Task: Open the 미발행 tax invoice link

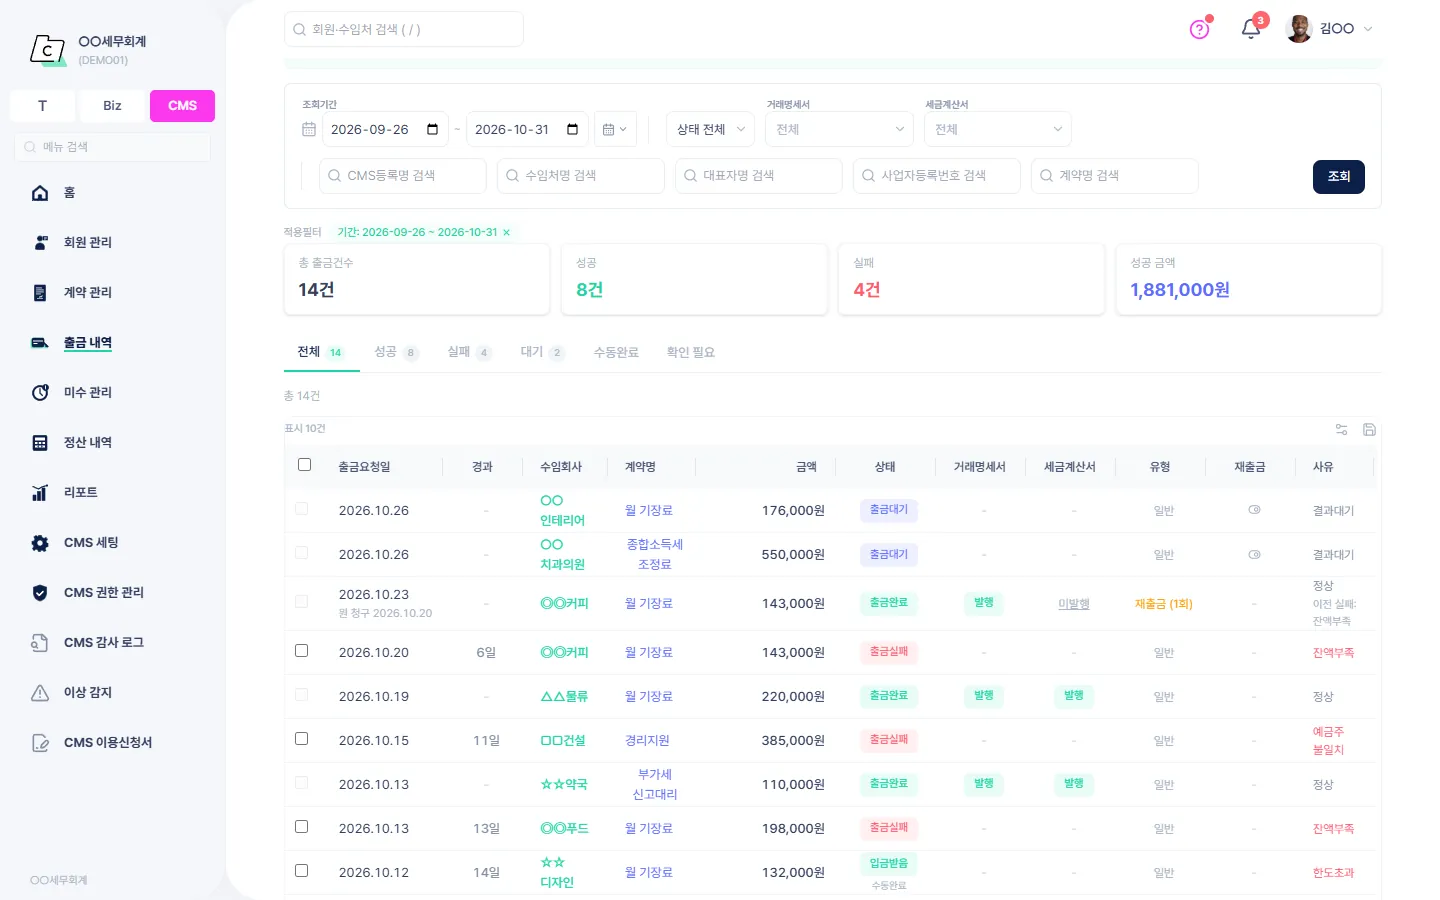Action: [x=1074, y=604]
